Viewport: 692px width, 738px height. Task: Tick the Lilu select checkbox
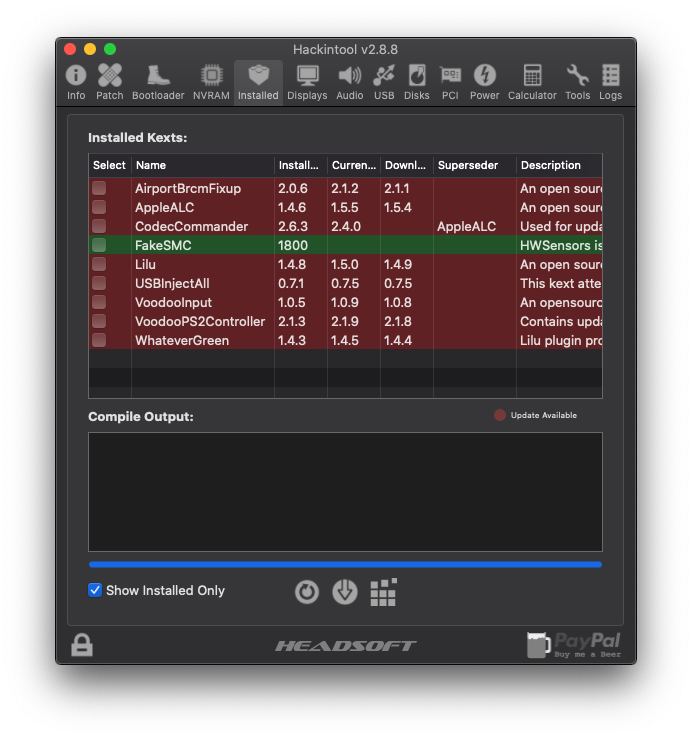tap(99, 264)
